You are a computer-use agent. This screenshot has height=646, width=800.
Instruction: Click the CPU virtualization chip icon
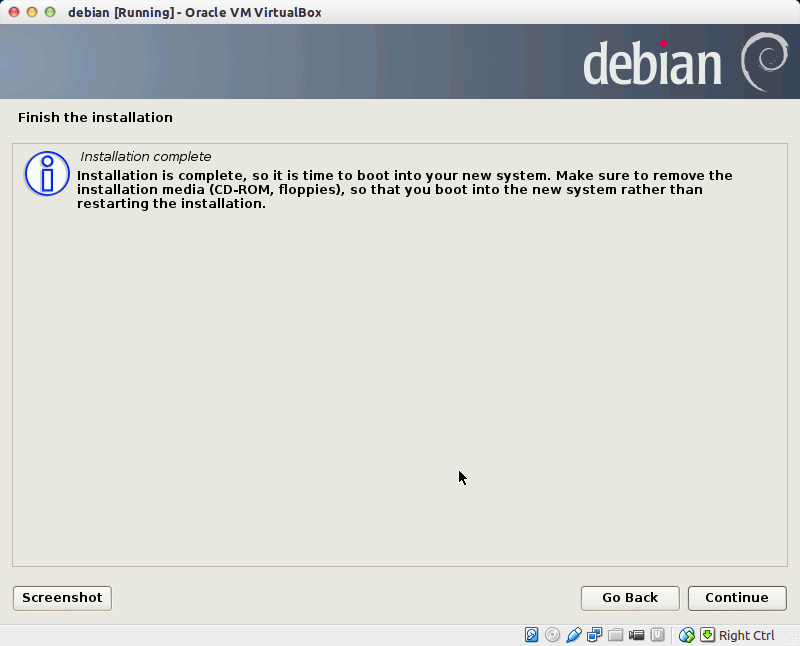coord(657,635)
